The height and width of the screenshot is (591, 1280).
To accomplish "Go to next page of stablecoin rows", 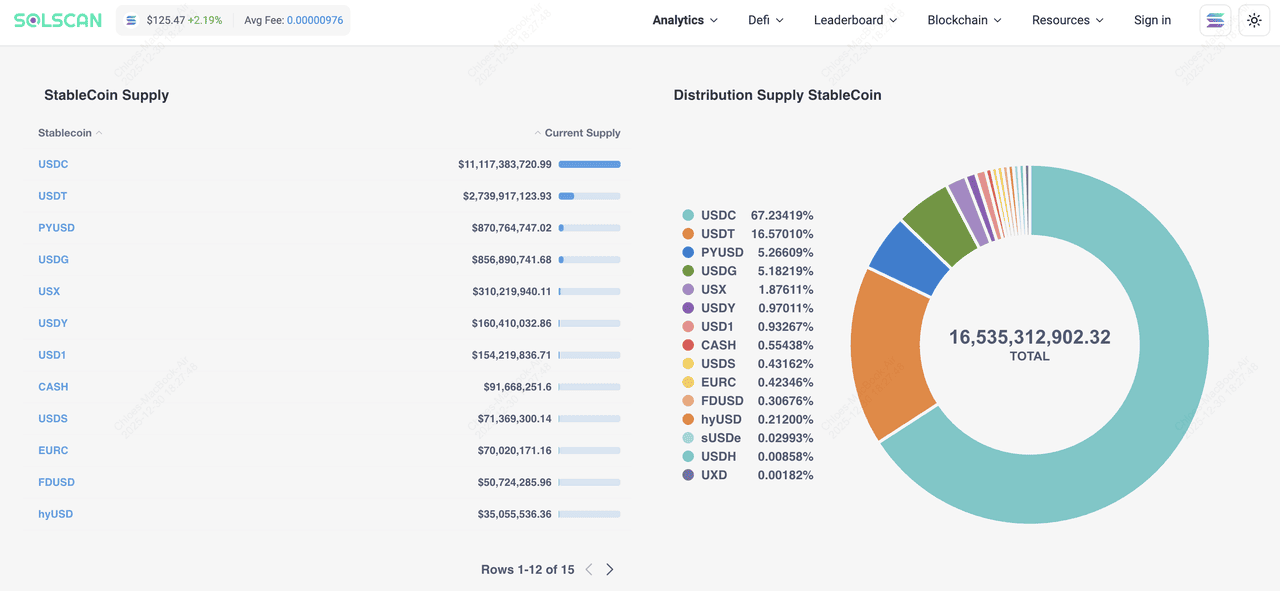I will 610,569.
